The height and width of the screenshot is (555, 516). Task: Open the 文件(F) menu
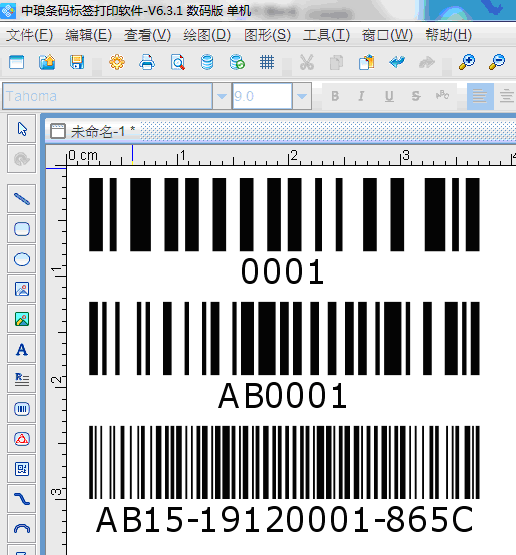(x=29, y=35)
